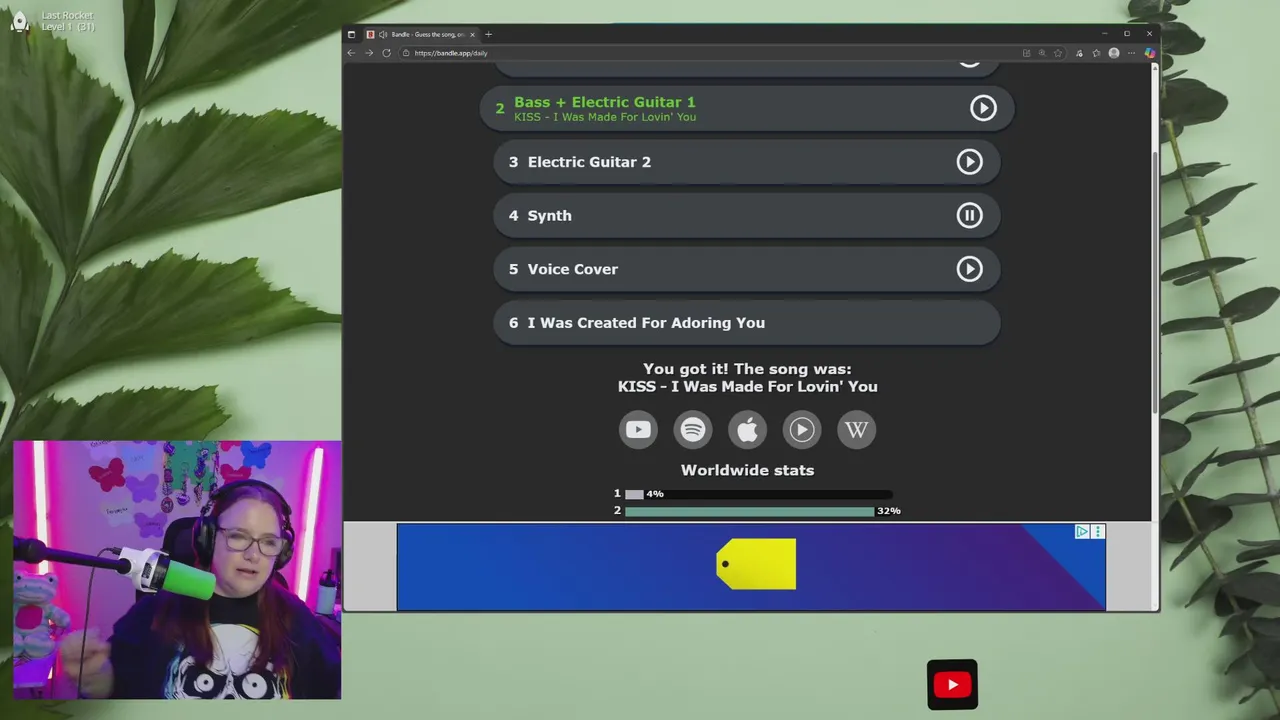Select the Synth row label

[x=550, y=216]
